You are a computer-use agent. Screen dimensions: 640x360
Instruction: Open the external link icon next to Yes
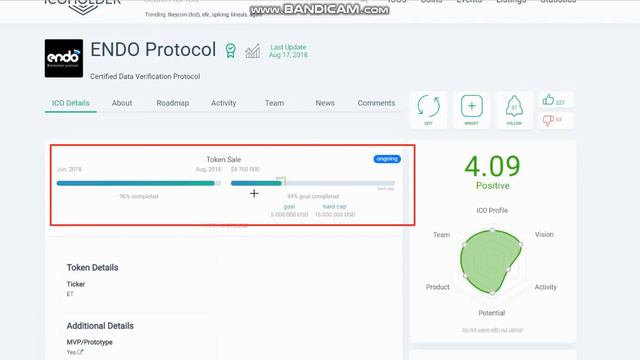[x=80, y=352]
